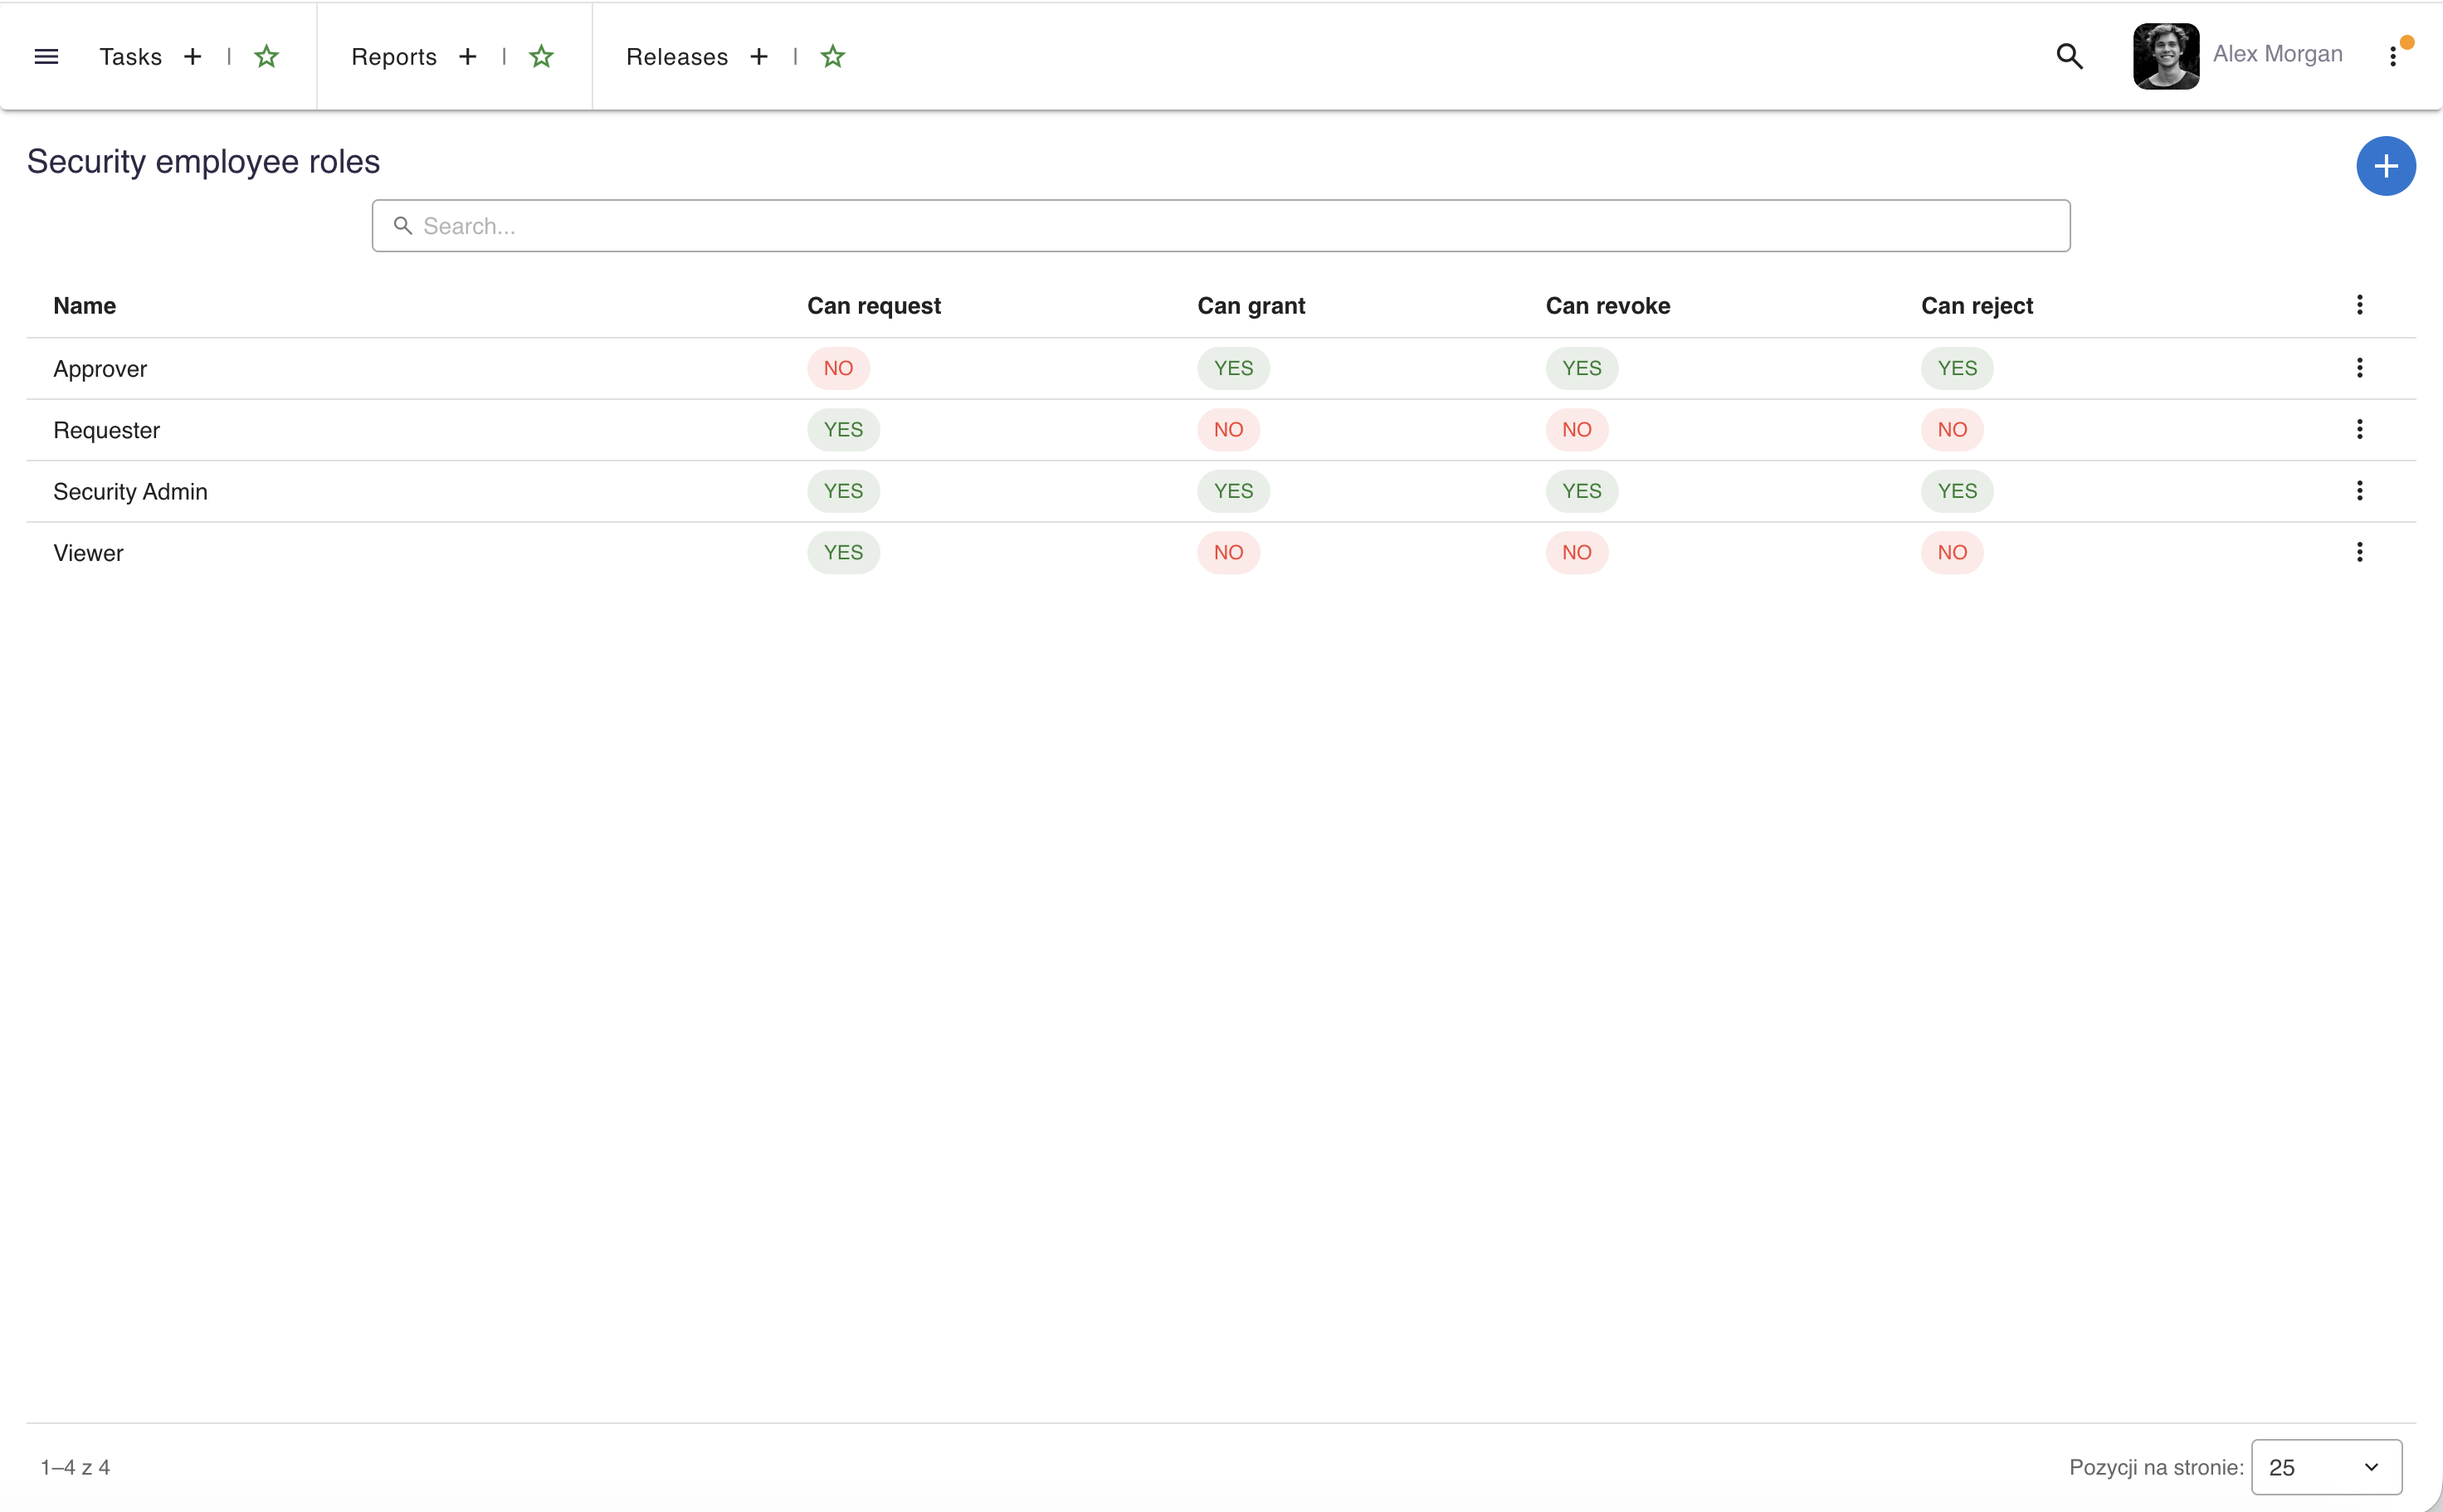Open row actions for Viewer
2443x1512 pixels.
point(2359,552)
